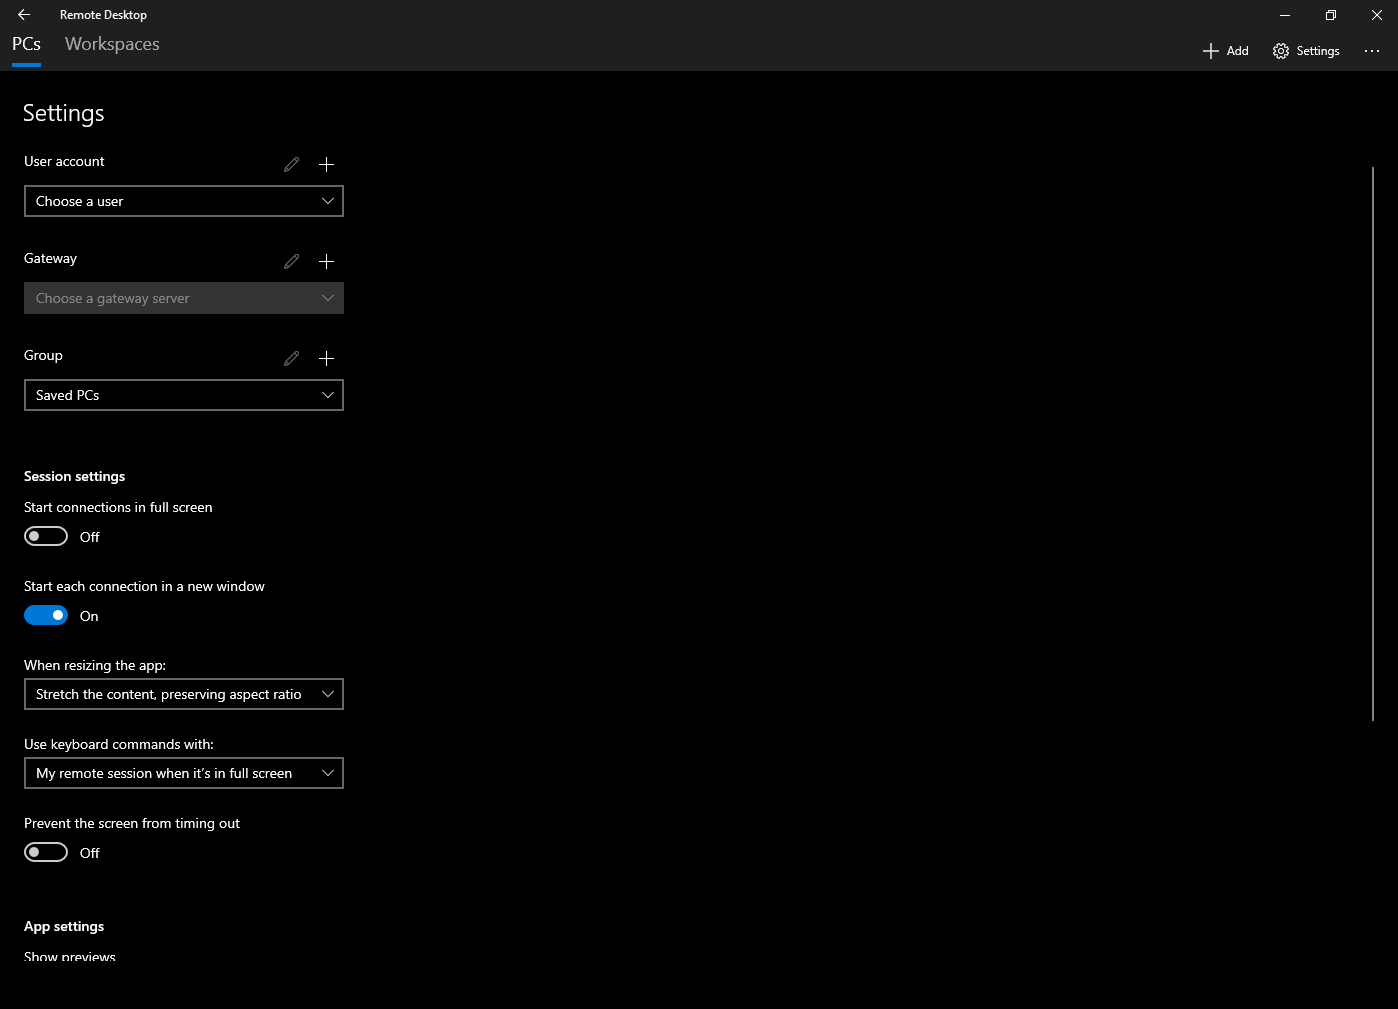Image resolution: width=1398 pixels, height=1009 pixels.
Task: Click the Add button in the toolbar
Action: tap(1225, 50)
